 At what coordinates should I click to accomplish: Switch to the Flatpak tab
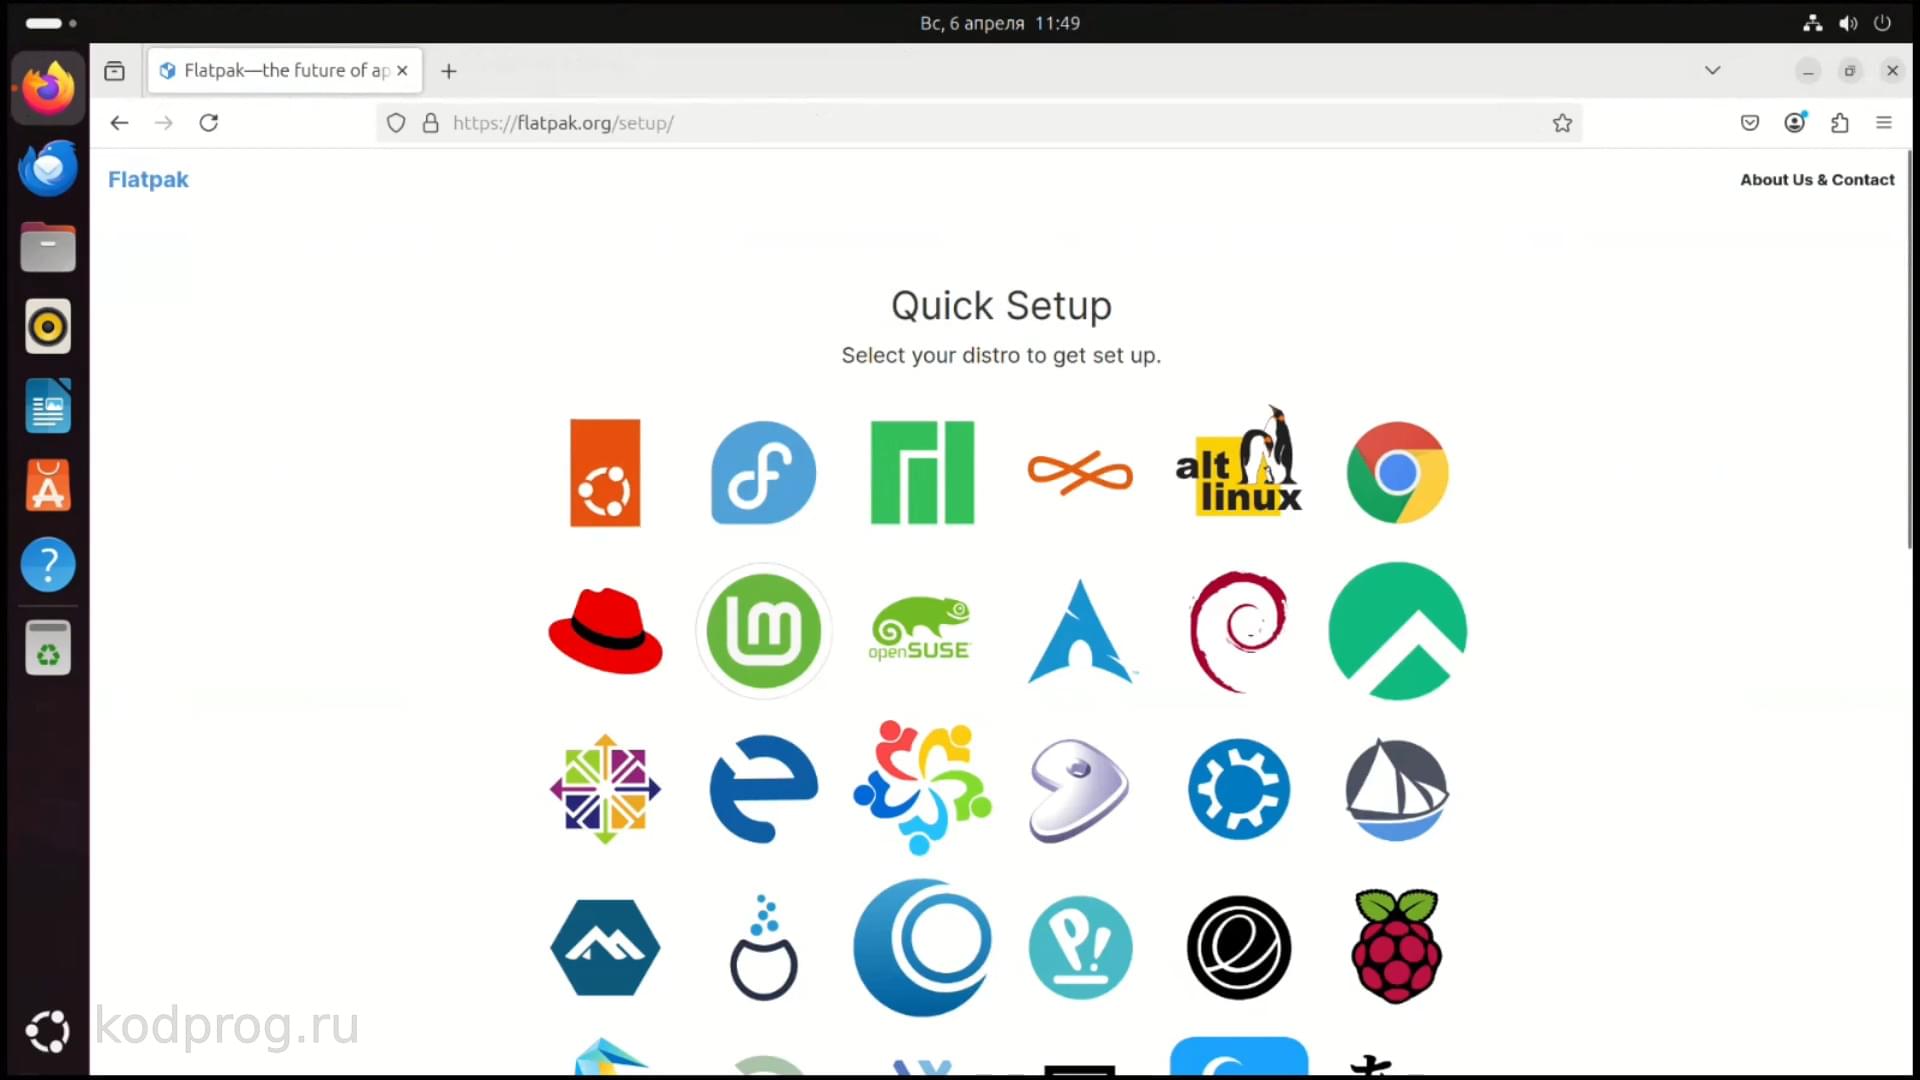click(x=285, y=71)
